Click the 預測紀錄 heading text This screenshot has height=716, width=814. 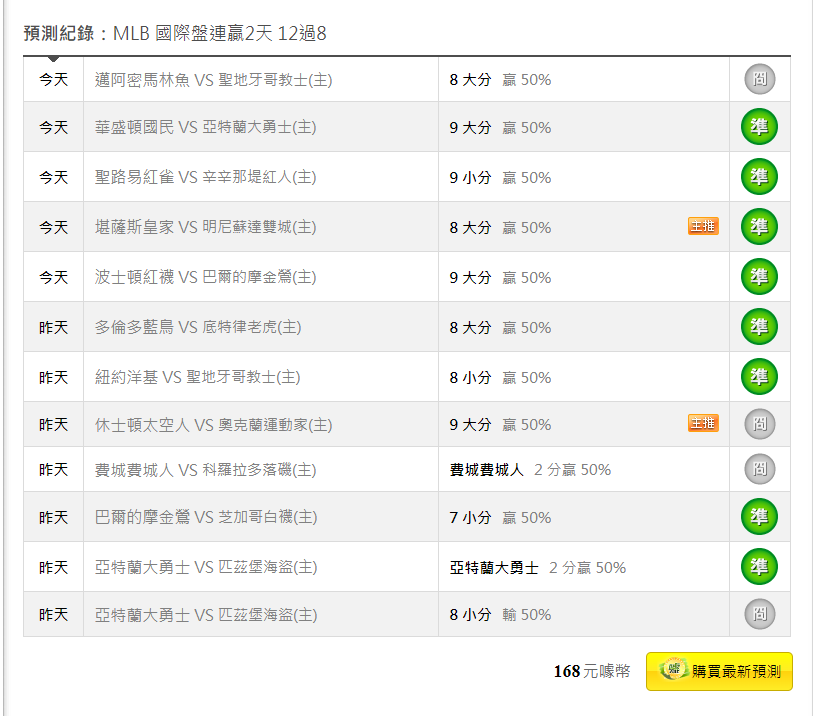(59, 33)
